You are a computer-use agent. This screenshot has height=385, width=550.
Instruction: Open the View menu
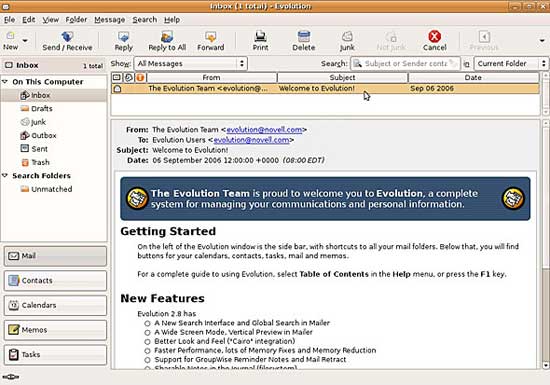coord(51,20)
